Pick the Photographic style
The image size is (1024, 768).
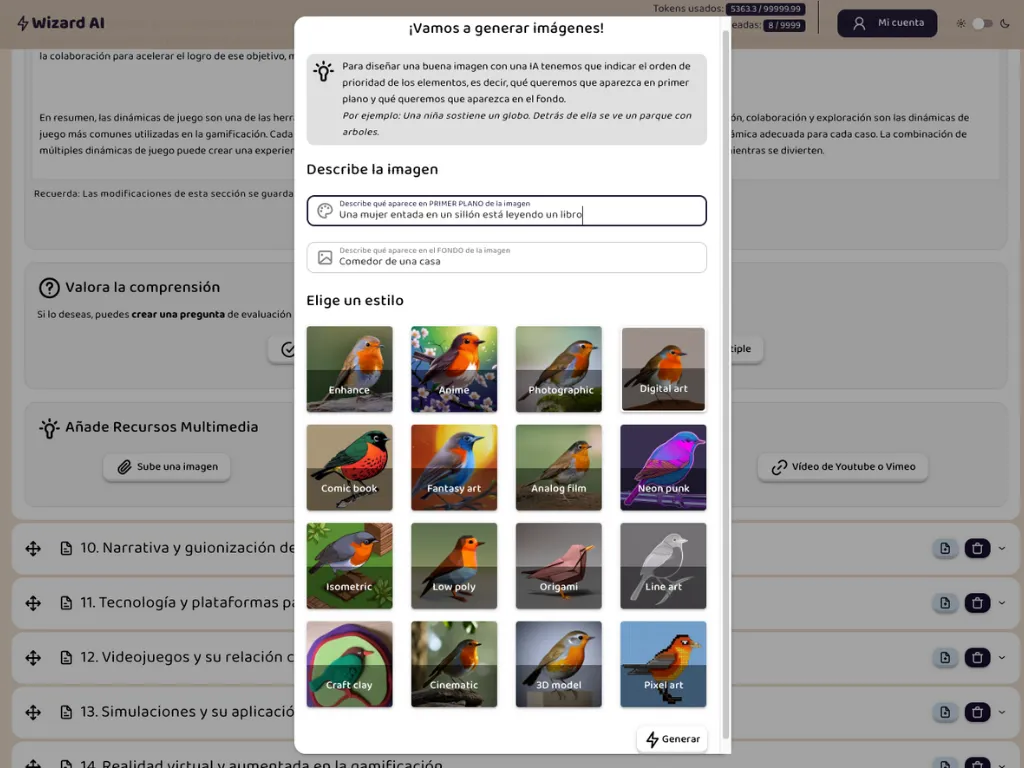coord(558,369)
